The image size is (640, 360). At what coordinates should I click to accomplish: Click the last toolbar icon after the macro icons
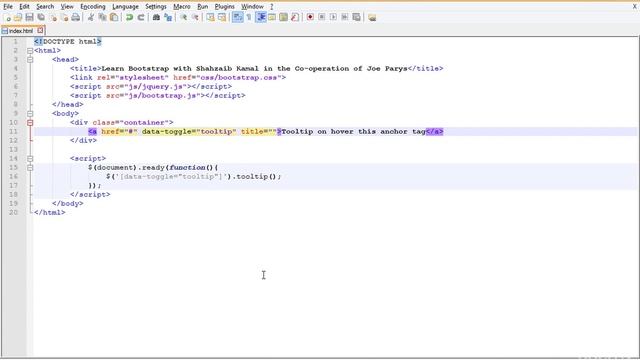[372, 18]
